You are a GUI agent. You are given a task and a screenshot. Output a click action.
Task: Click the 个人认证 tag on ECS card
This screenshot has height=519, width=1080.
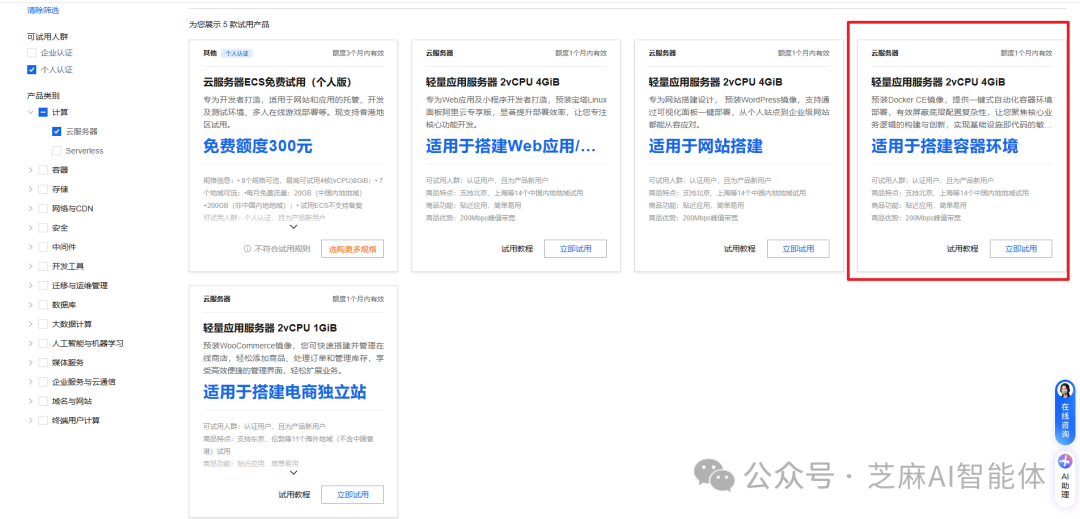pos(238,53)
